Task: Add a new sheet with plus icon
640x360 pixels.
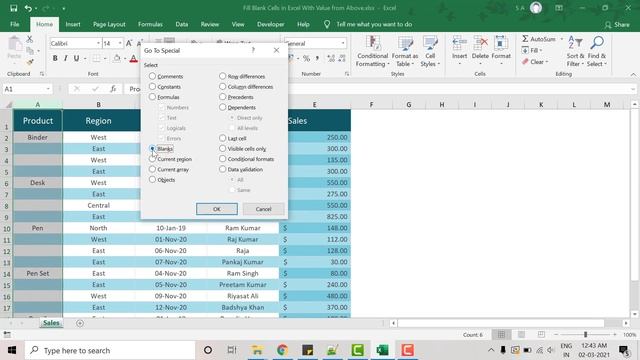Action: coord(80,323)
